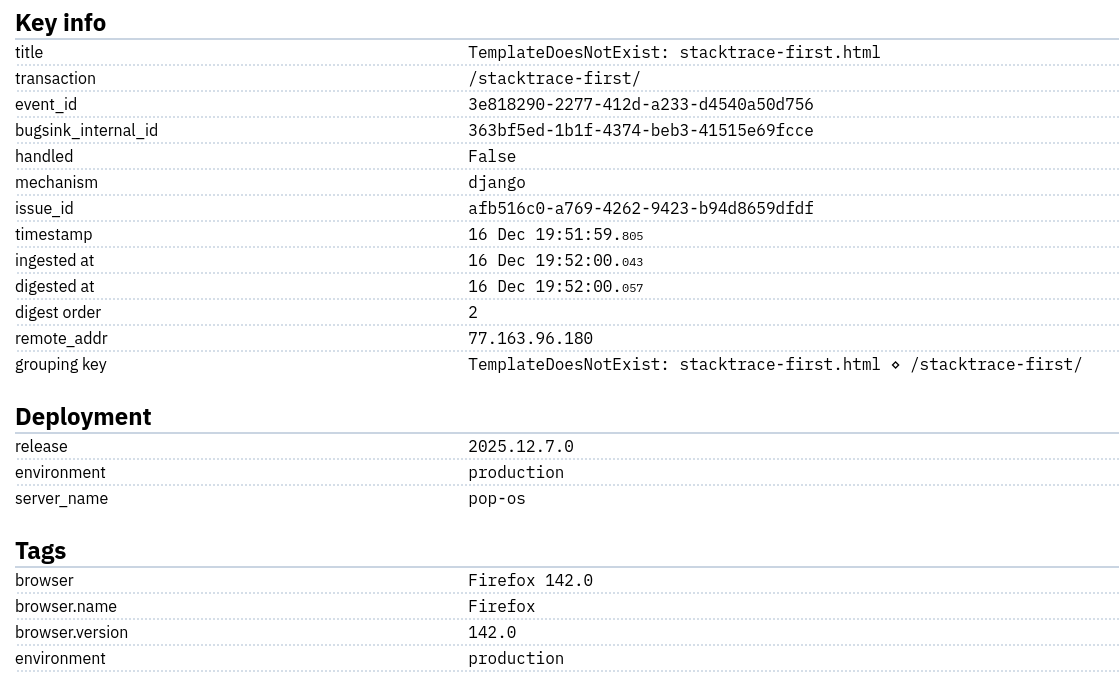Click the remote_addr value 77.163.96.180
This screenshot has height=674, width=1119.
(x=530, y=338)
